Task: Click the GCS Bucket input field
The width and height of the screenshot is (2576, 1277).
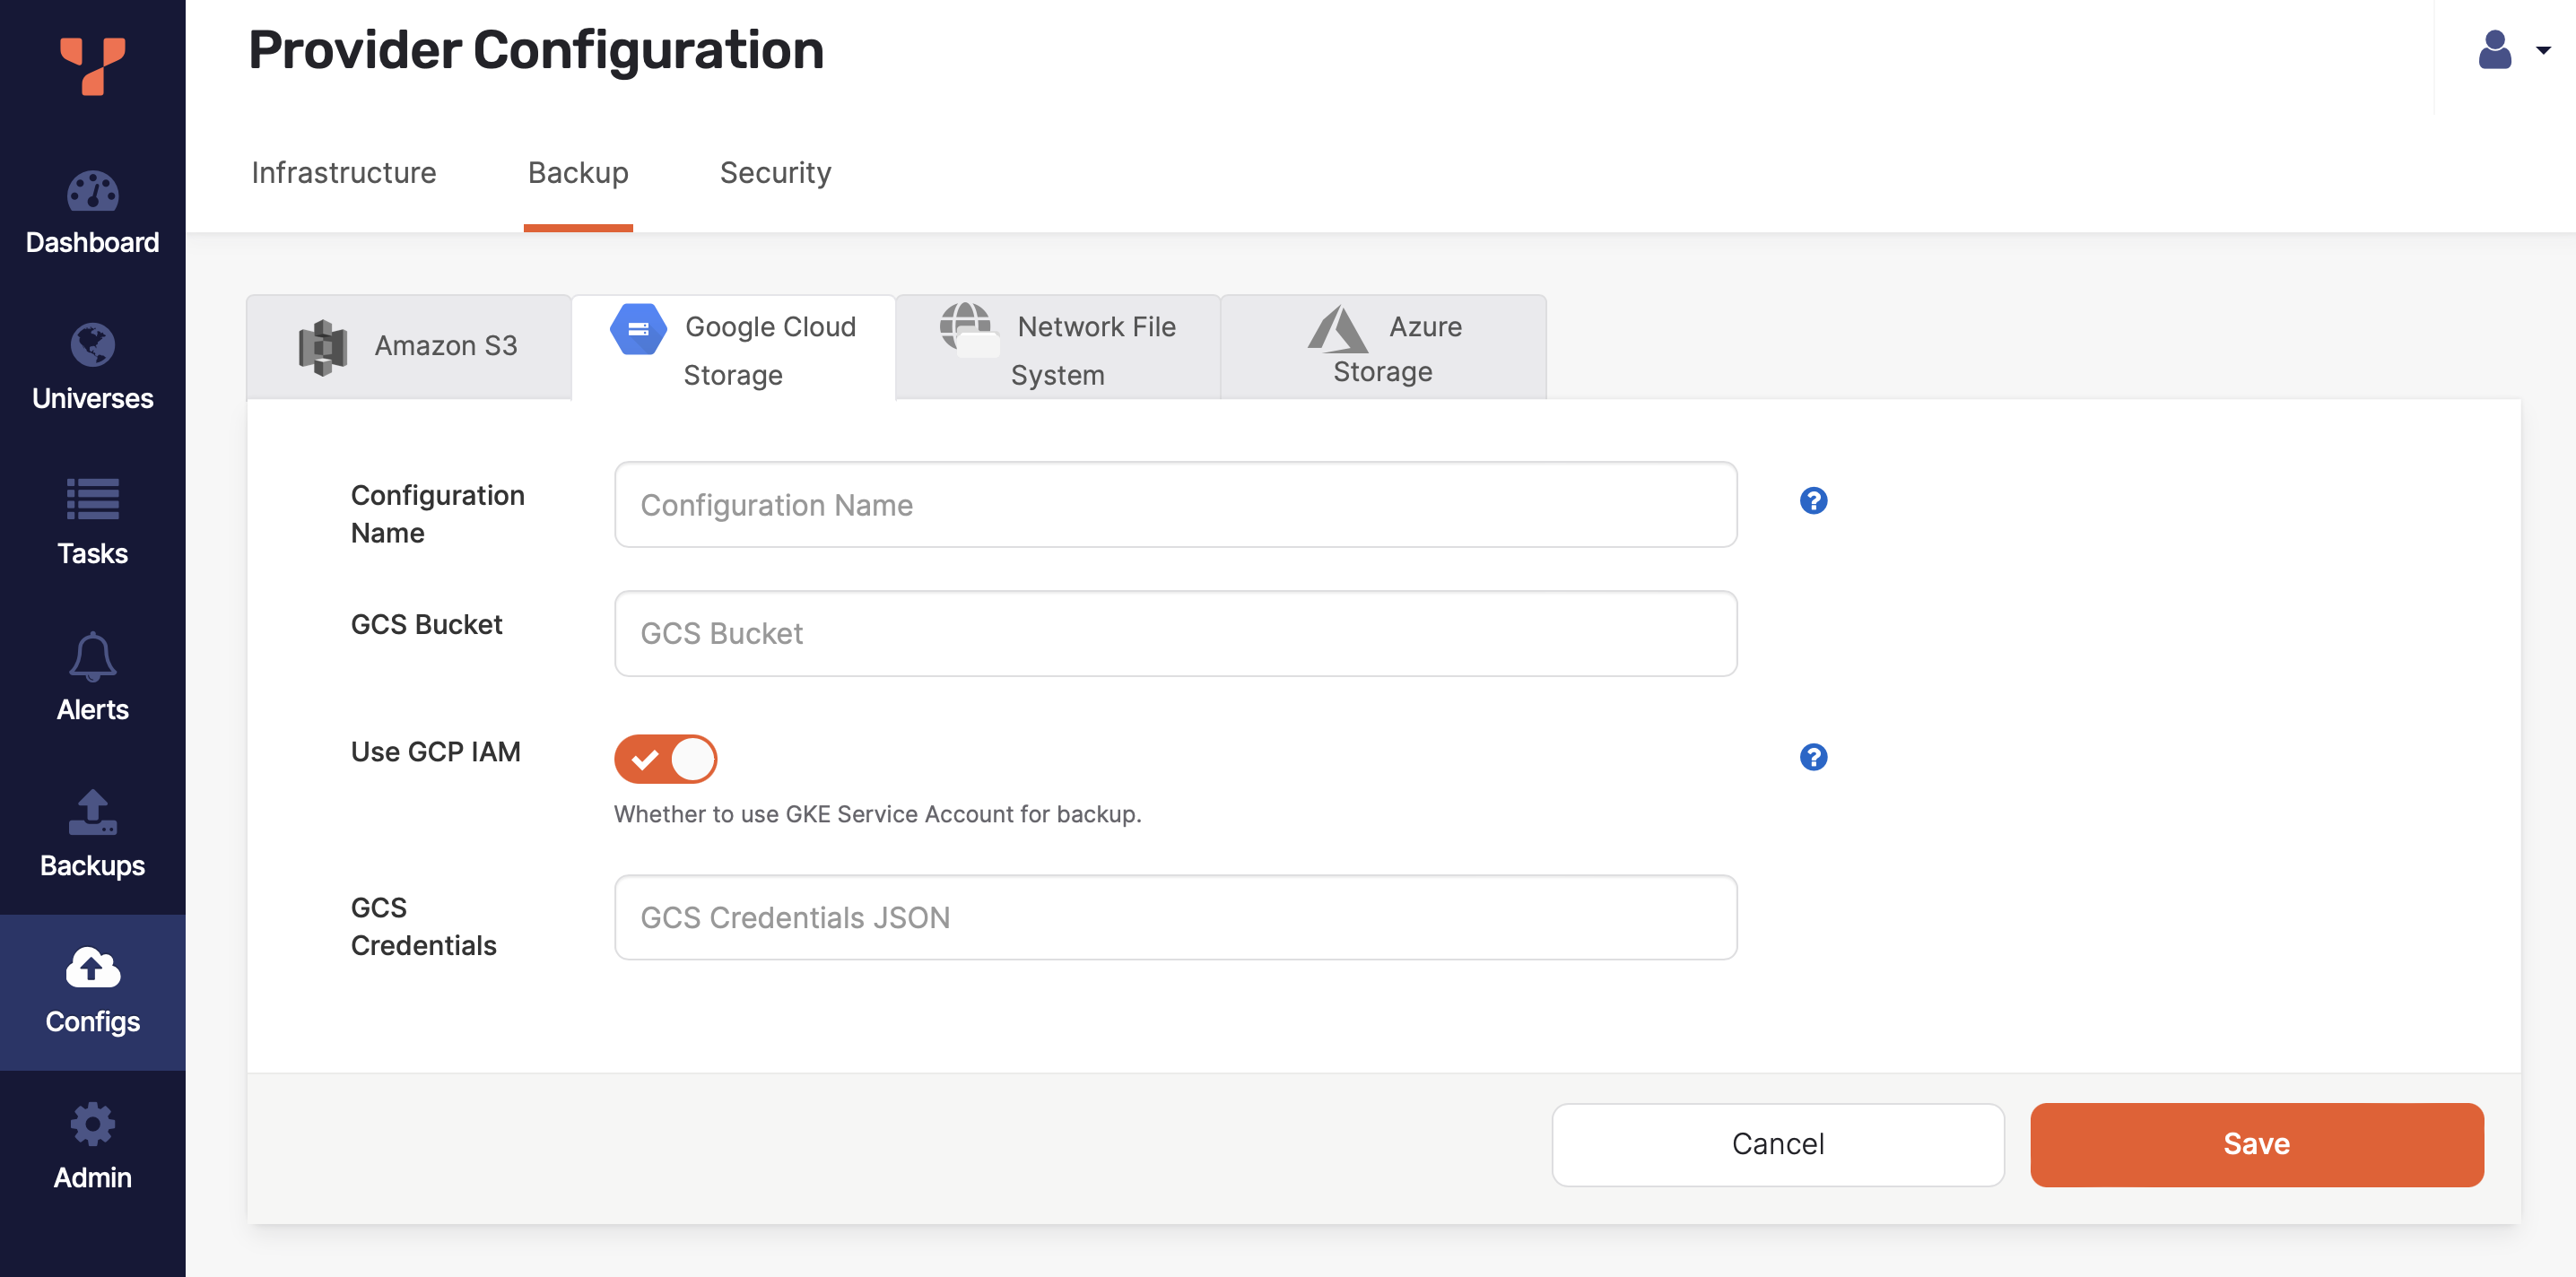Action: 1175,632
